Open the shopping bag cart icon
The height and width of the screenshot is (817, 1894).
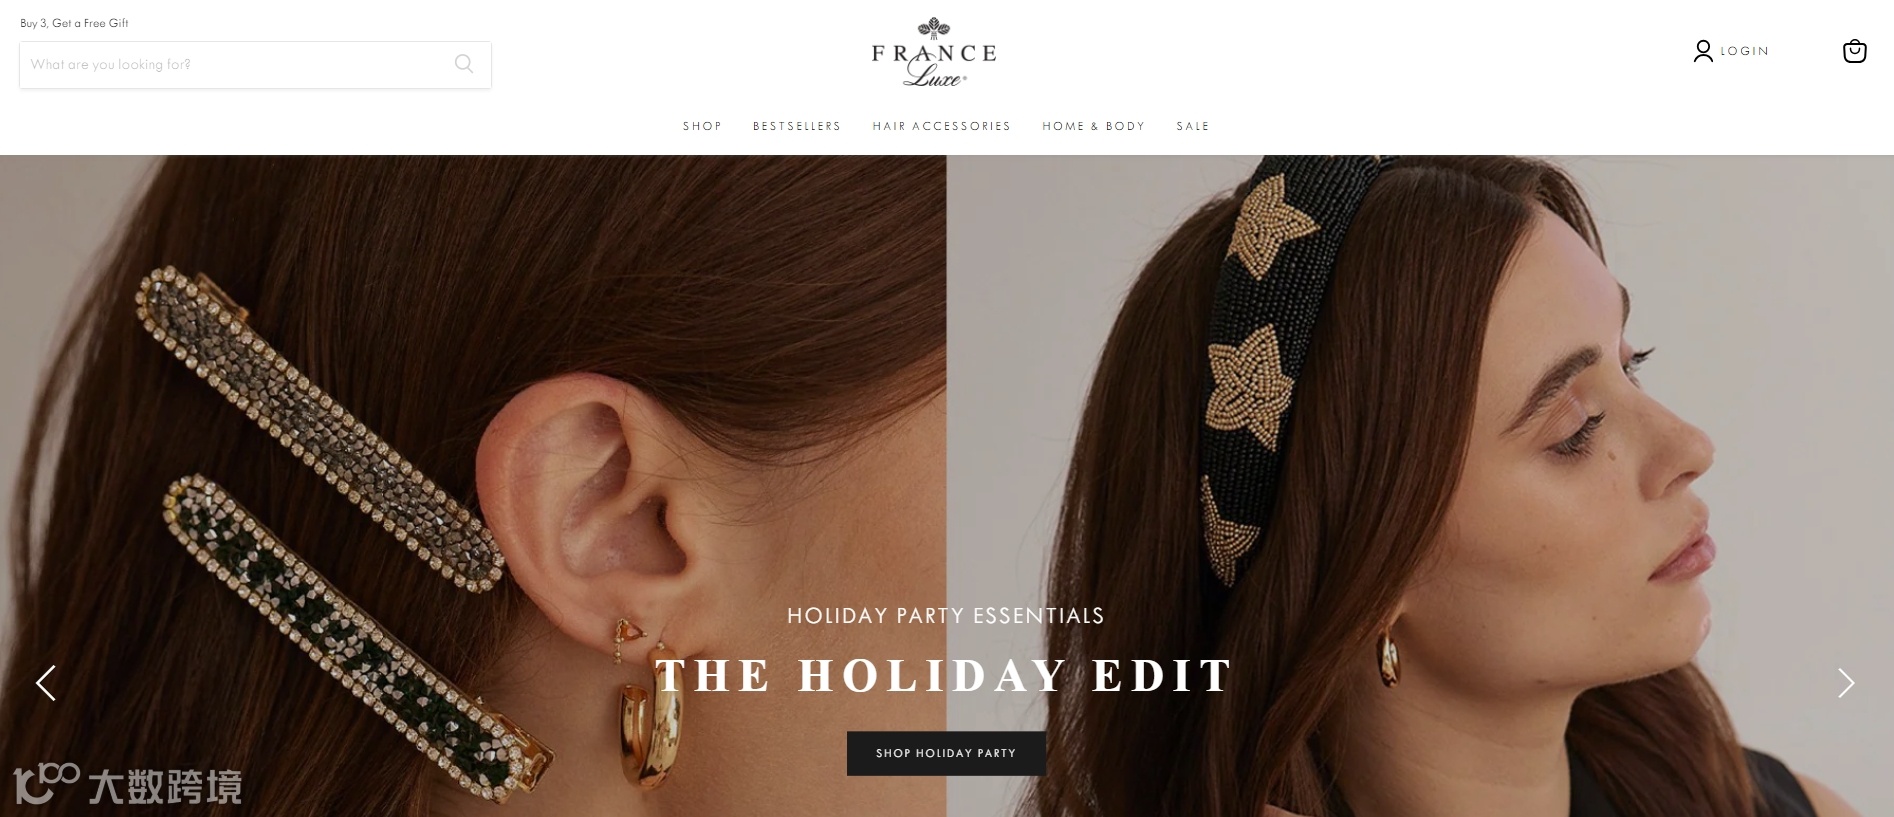point(1854,51)
